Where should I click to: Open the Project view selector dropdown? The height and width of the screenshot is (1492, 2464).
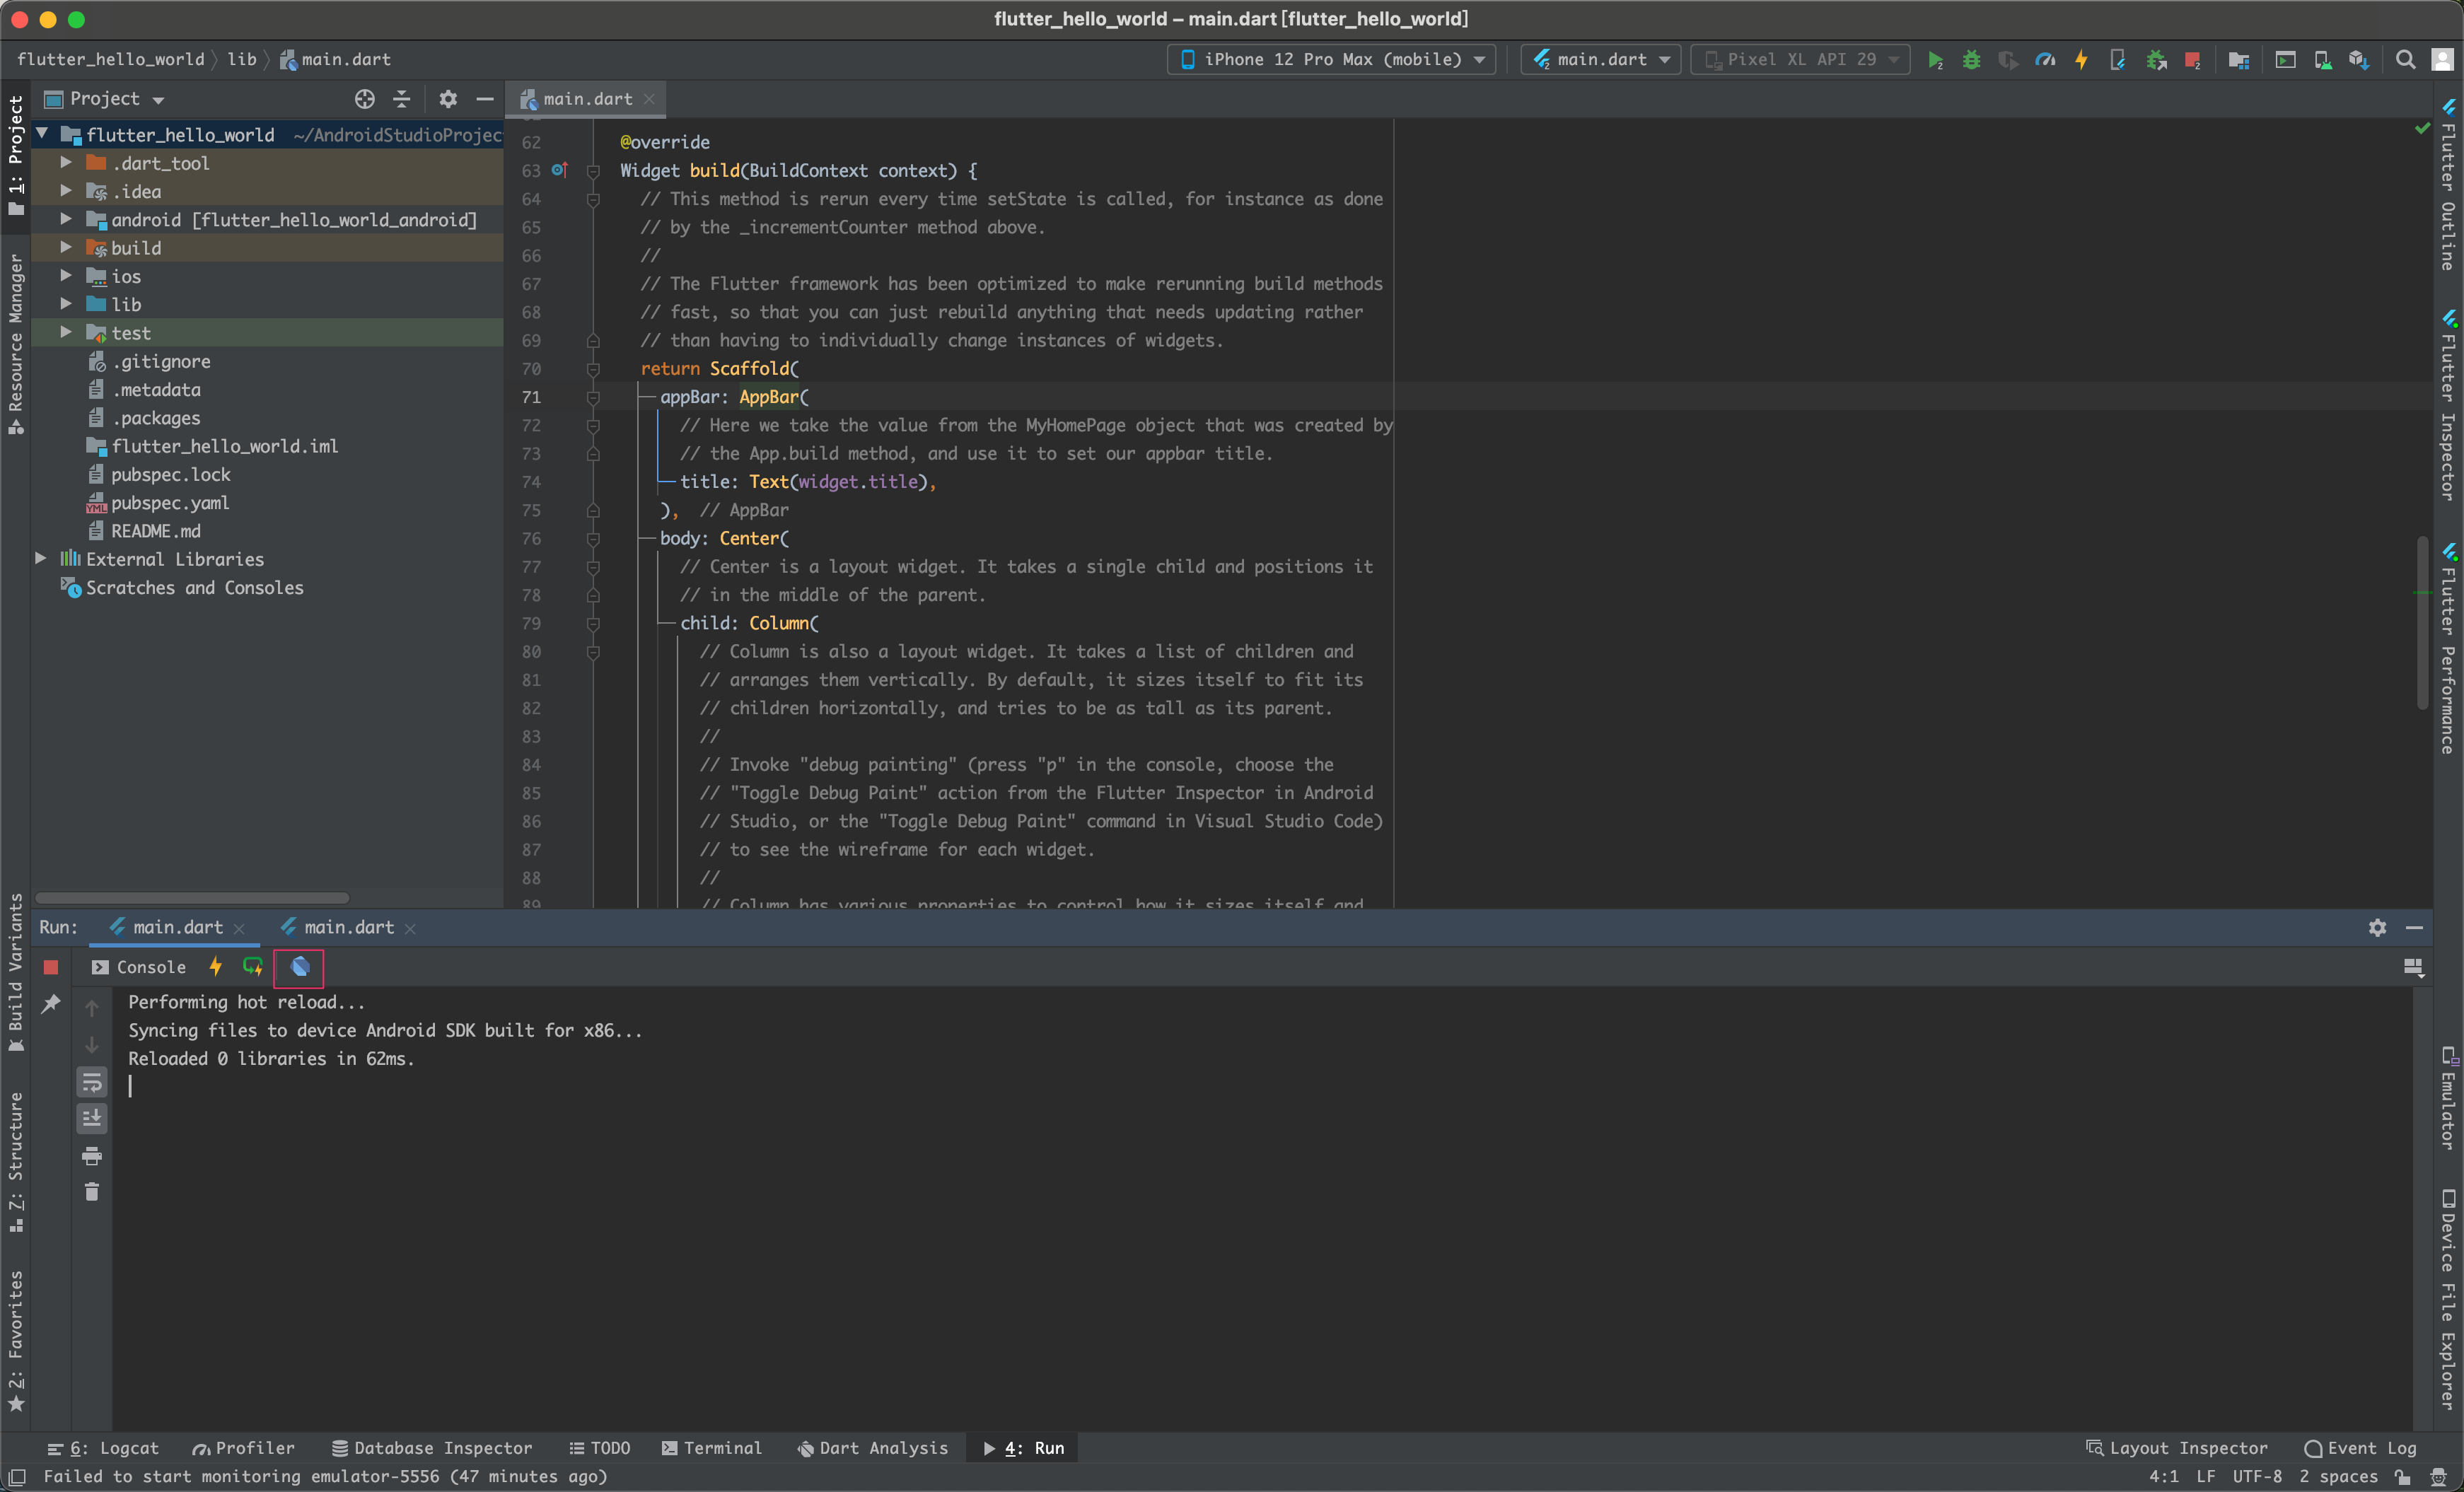105,99
